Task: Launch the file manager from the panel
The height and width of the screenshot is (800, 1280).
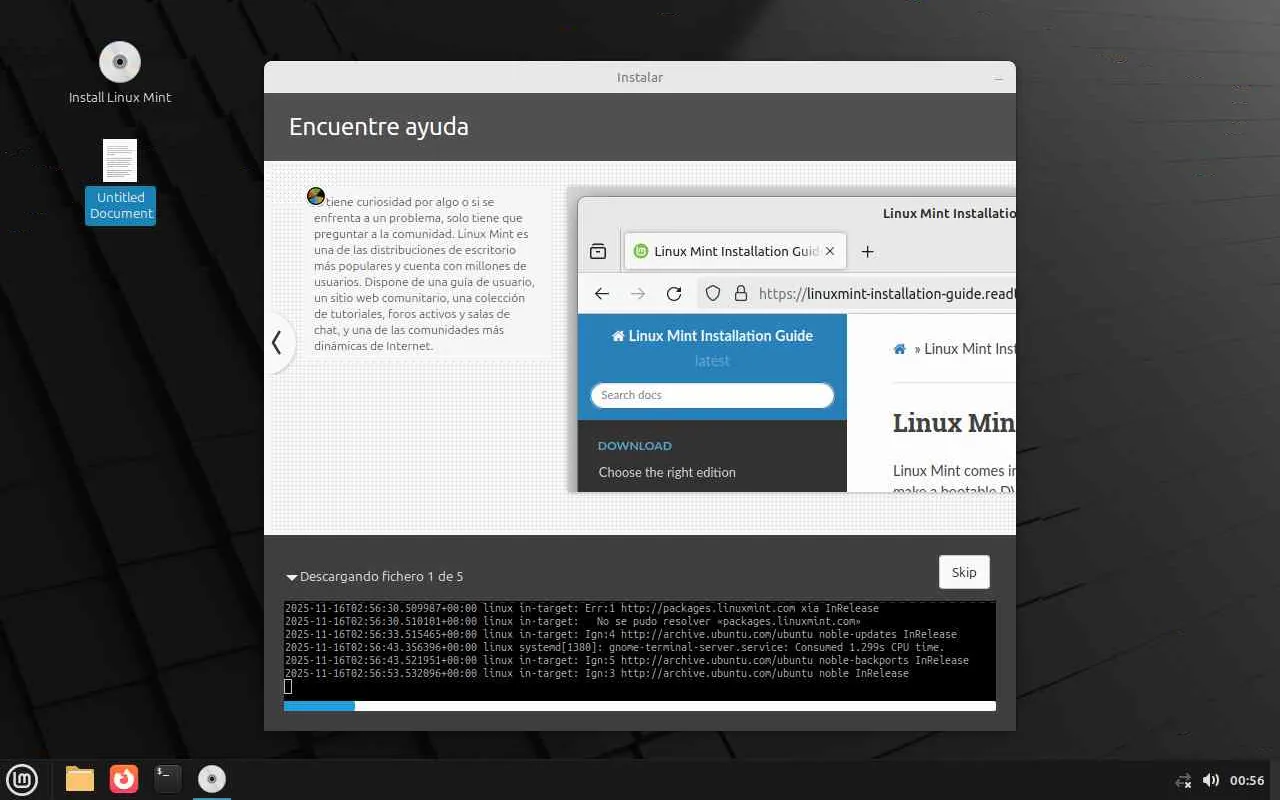Action: tap(80, 779)
